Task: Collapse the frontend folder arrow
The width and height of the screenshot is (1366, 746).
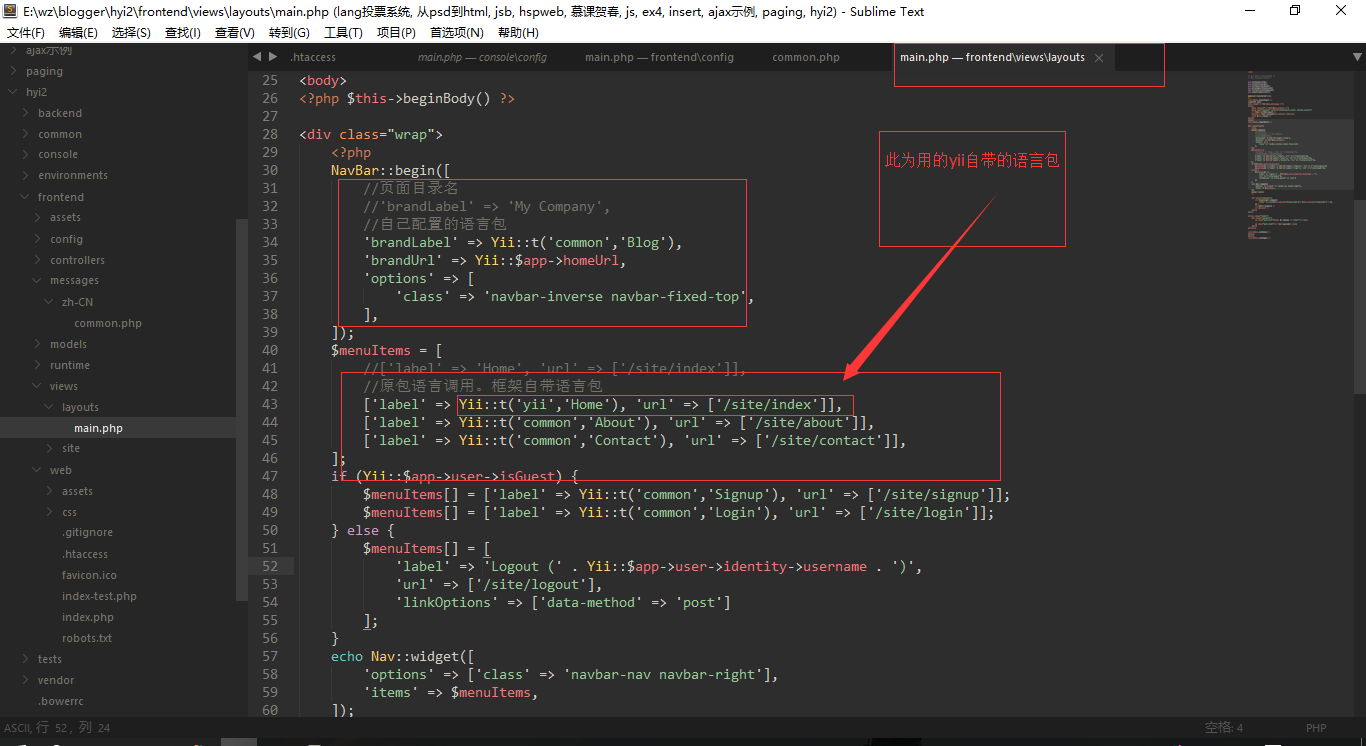Action: point(26,197)
